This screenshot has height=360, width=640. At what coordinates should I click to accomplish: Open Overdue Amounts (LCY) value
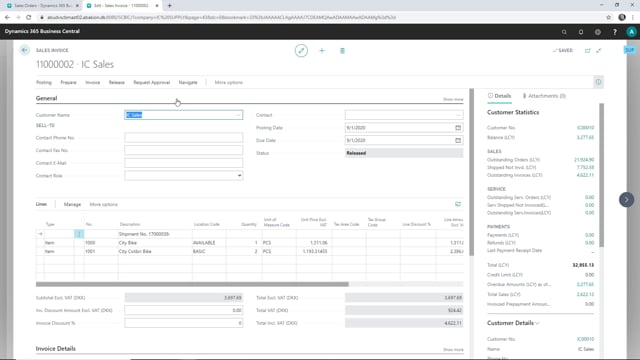click(x=585, y=284)
